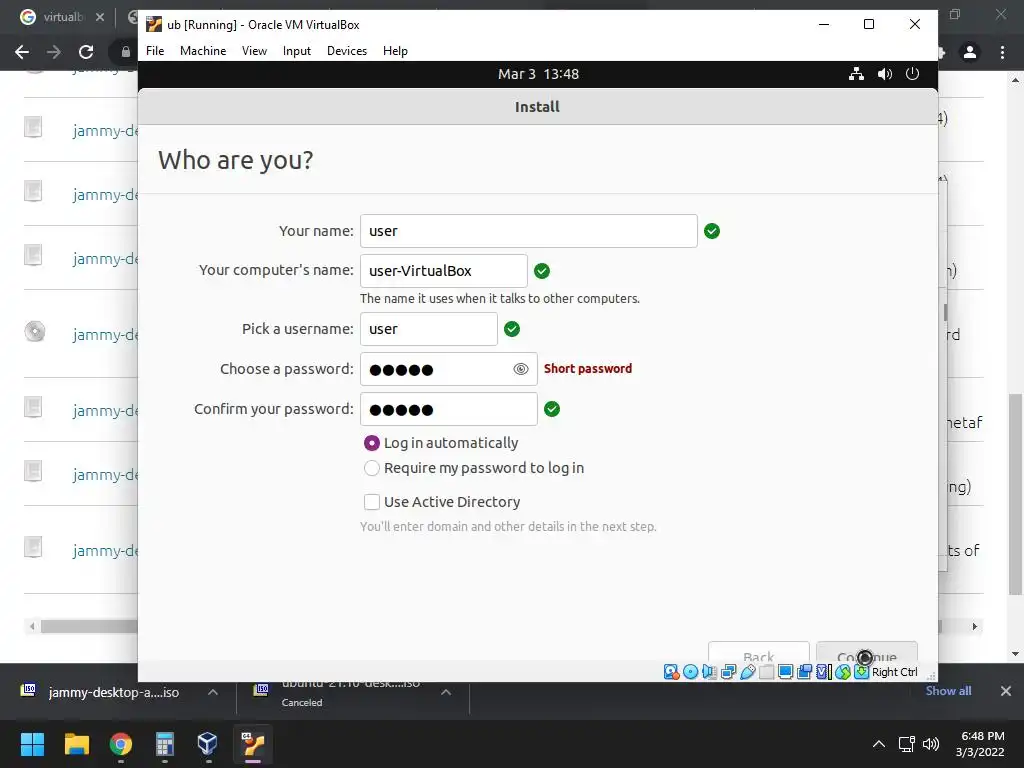Open the Input menu in VirtualBox
The image size is (1024, 768).
pyautogui.click(x=296, y=51)
